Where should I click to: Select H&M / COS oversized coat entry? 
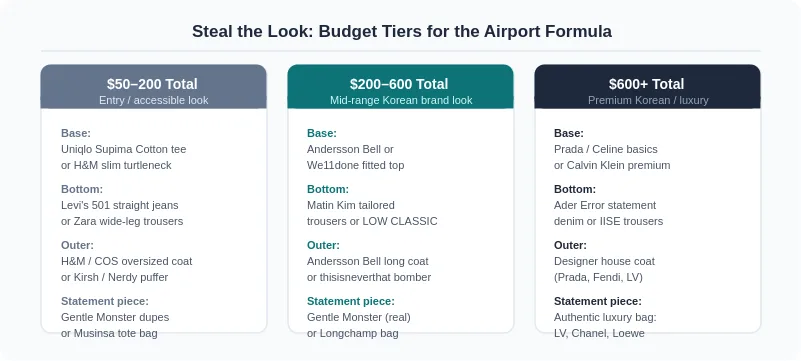pos(127,261)
